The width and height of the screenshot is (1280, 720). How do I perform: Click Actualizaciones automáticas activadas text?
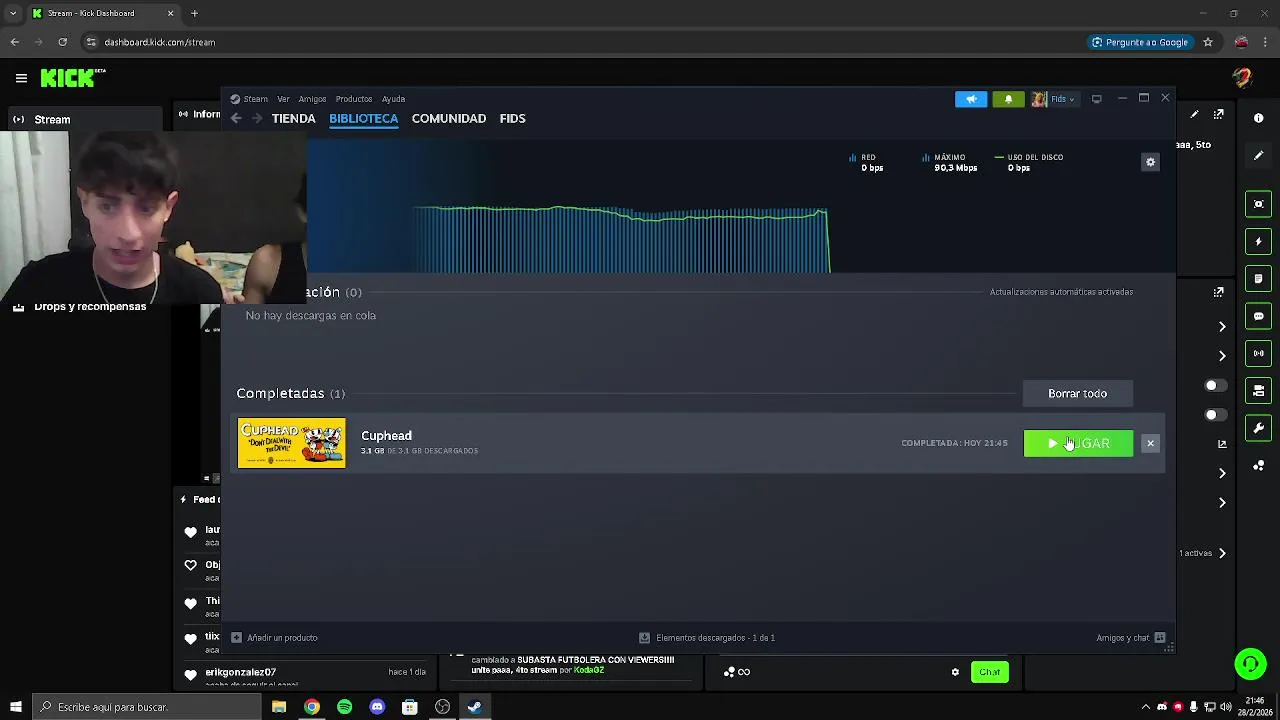click(1061, 292)
